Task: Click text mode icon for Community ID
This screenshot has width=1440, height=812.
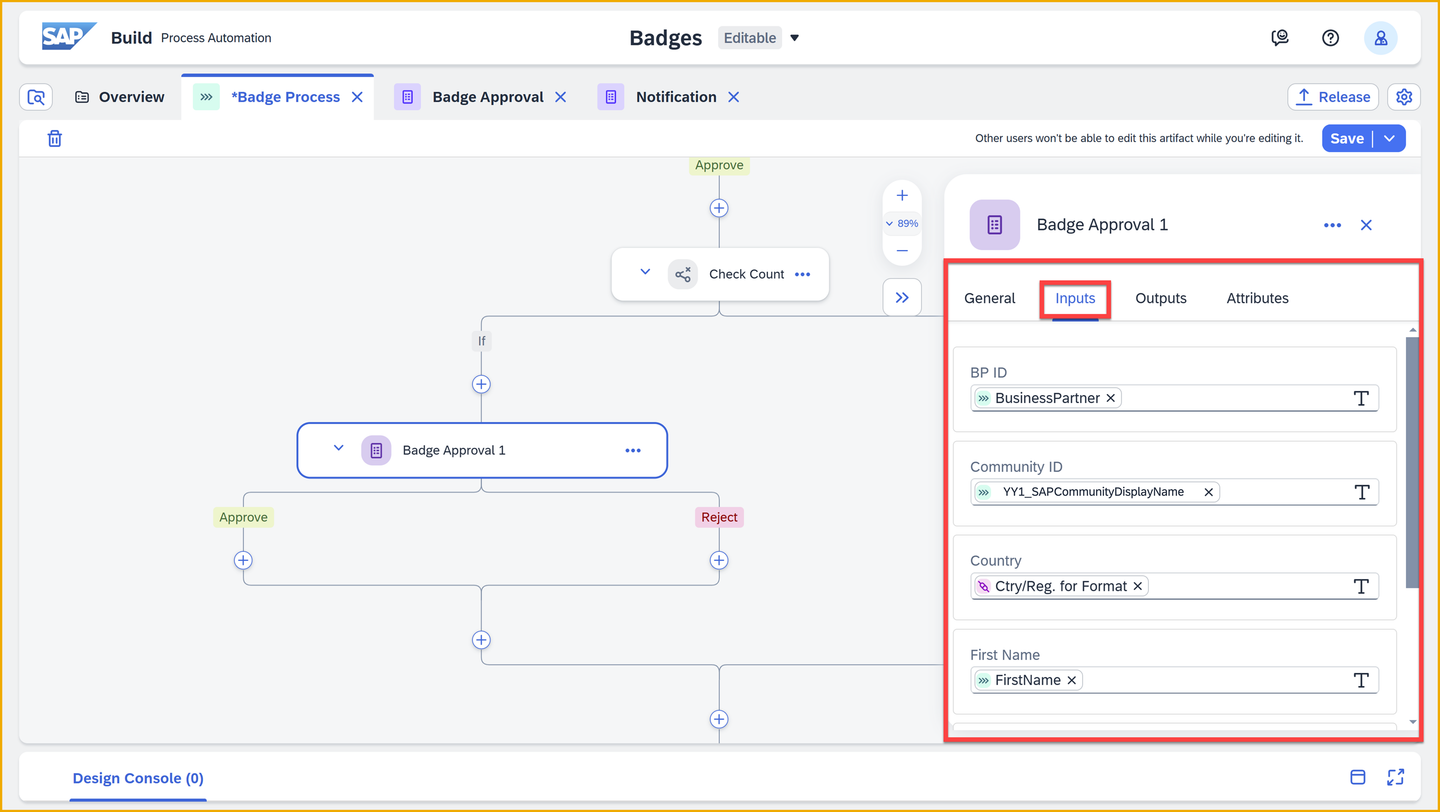Action: [x=1361, y=492]
